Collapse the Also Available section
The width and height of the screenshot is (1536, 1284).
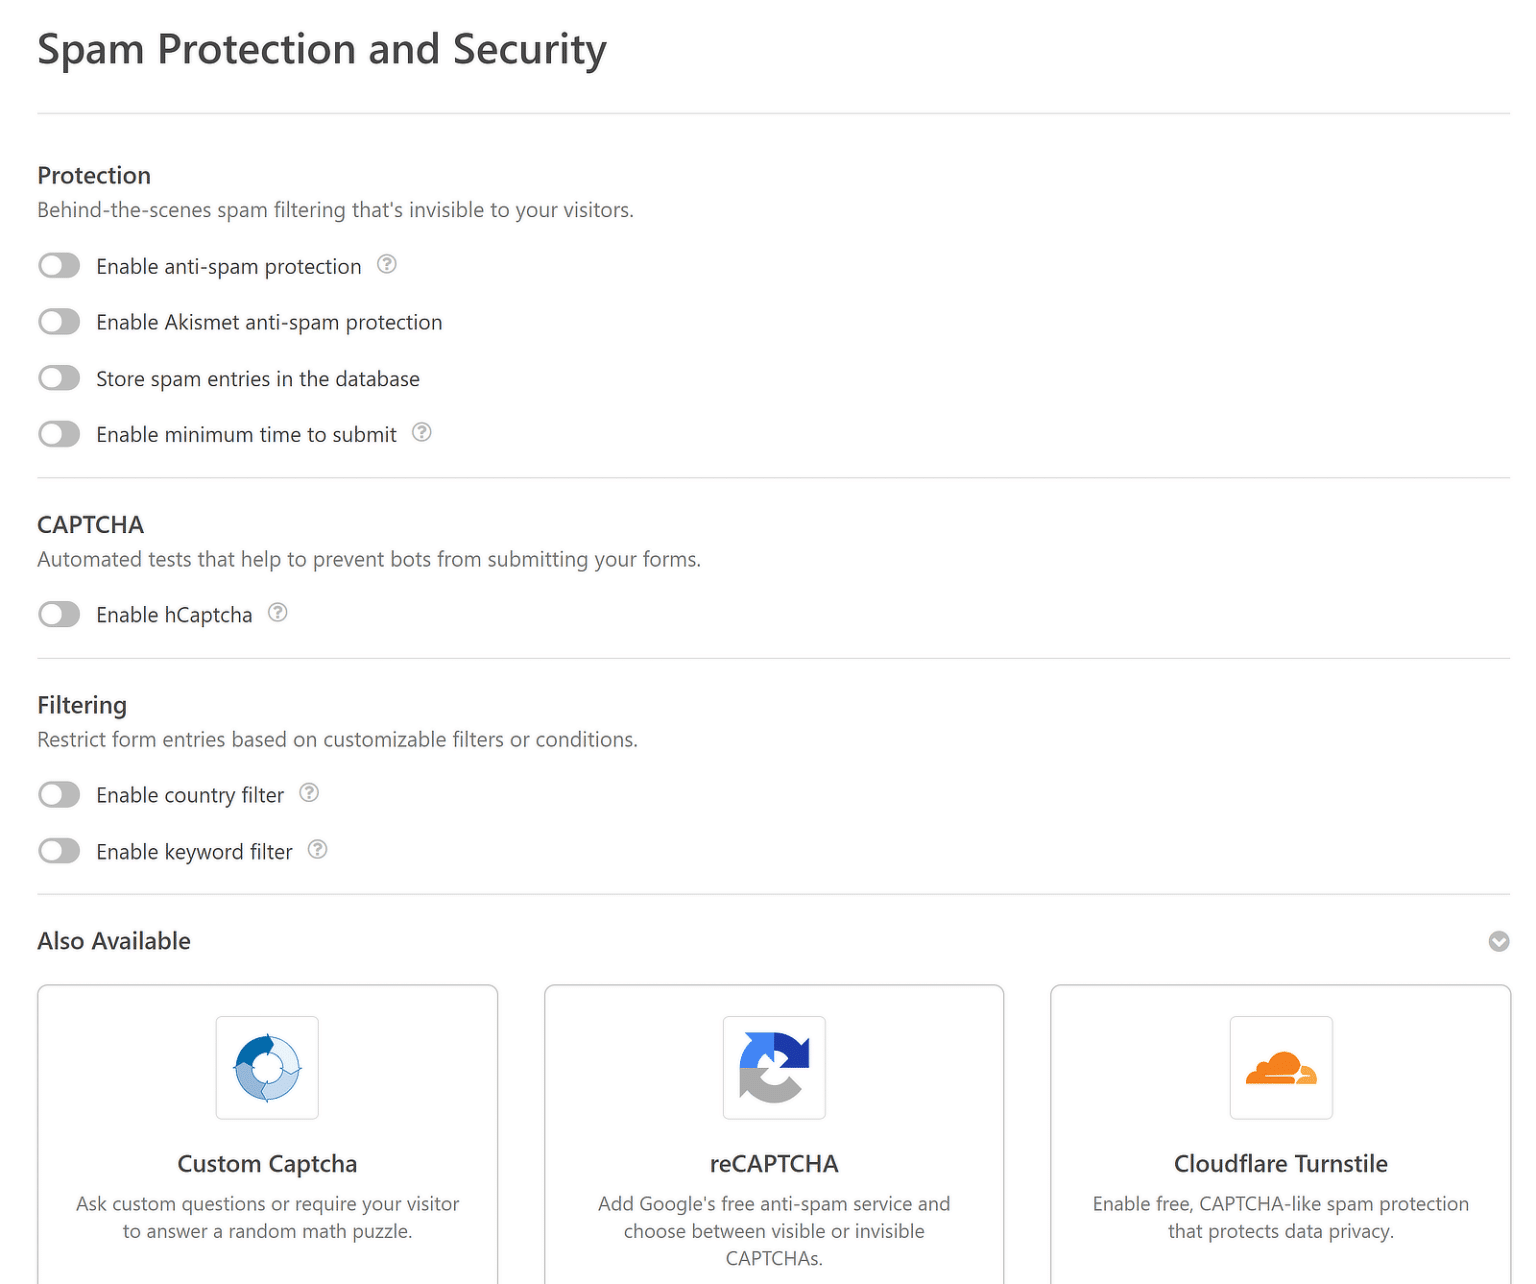pos(1498,942)
